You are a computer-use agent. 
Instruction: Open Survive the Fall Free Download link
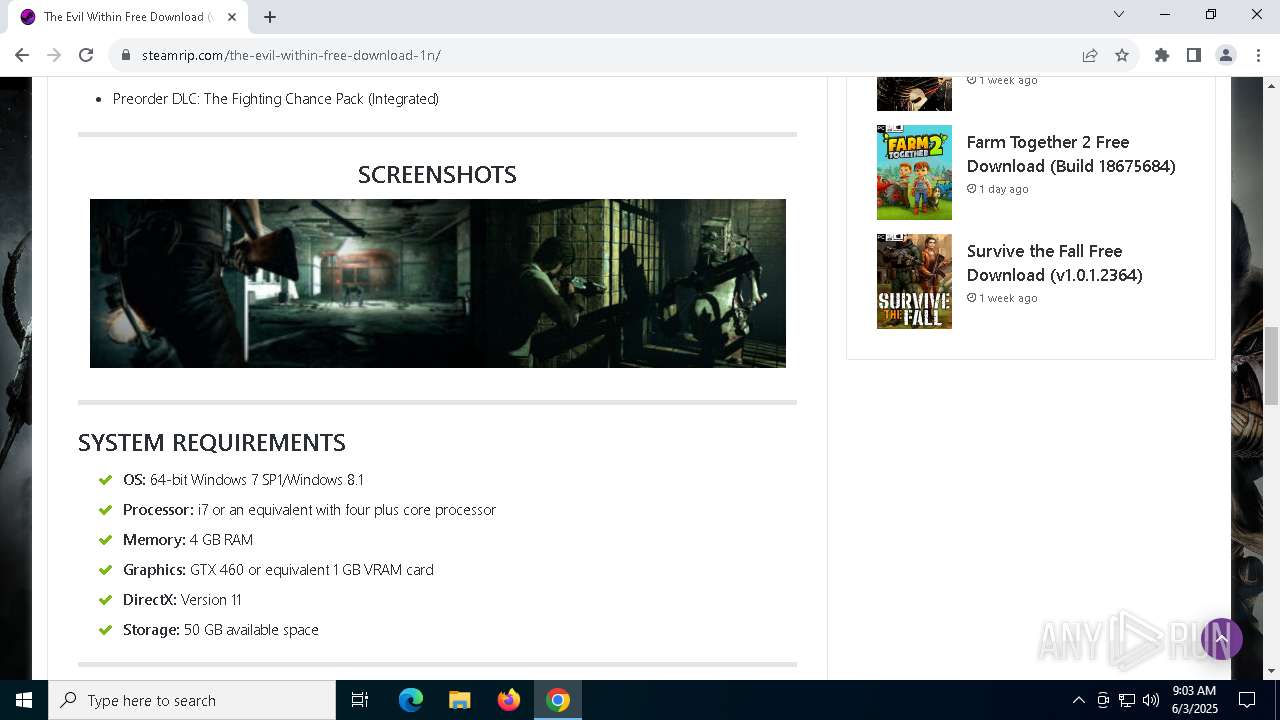point(1054,263)
